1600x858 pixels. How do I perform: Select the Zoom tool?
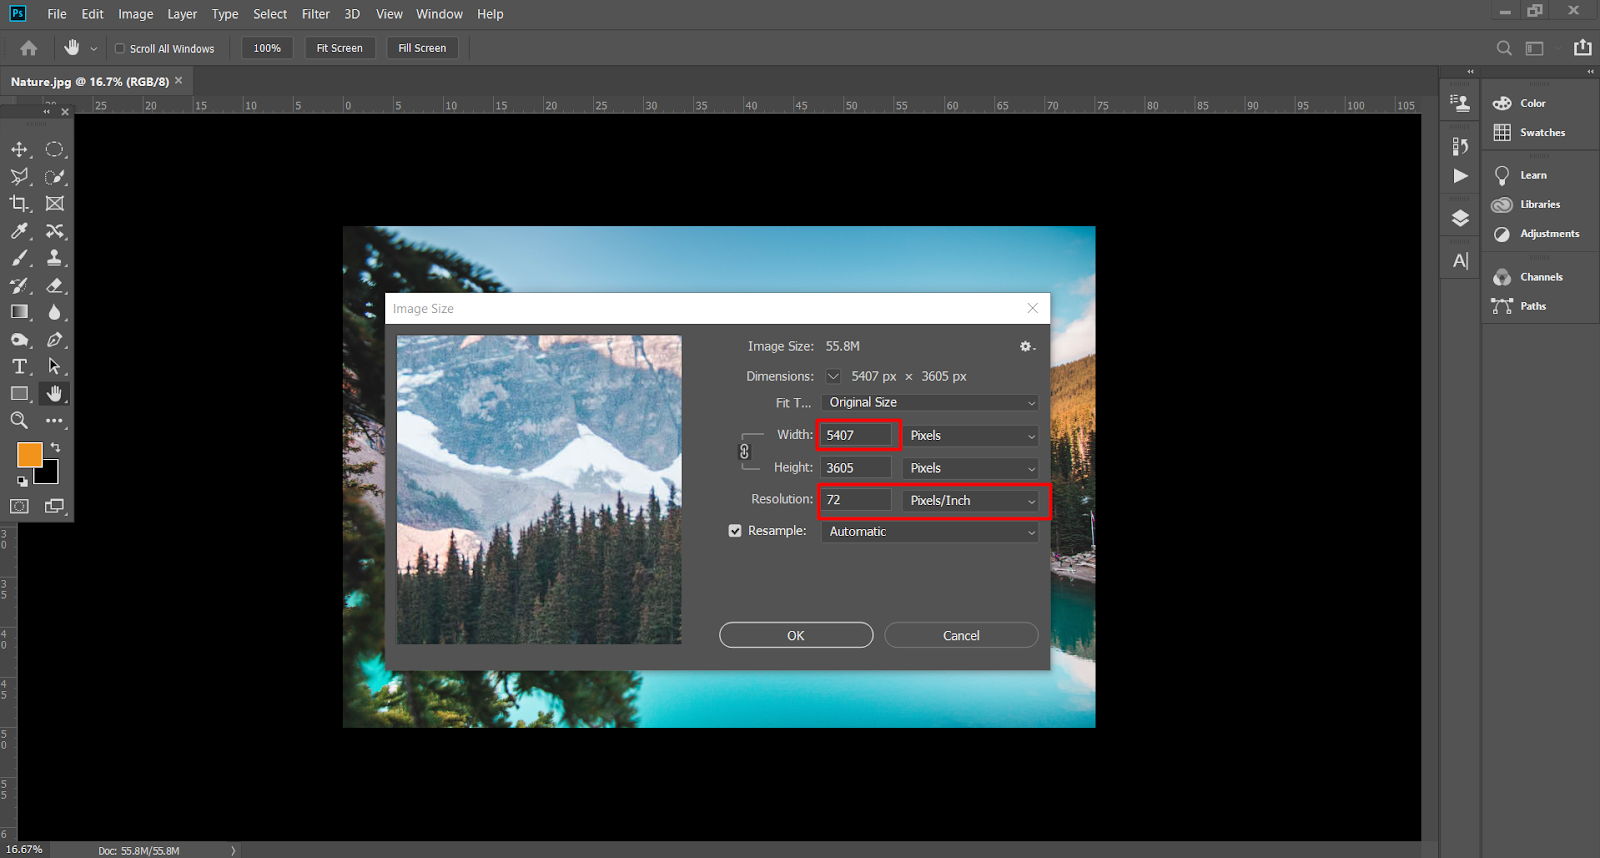click(19, 421)
